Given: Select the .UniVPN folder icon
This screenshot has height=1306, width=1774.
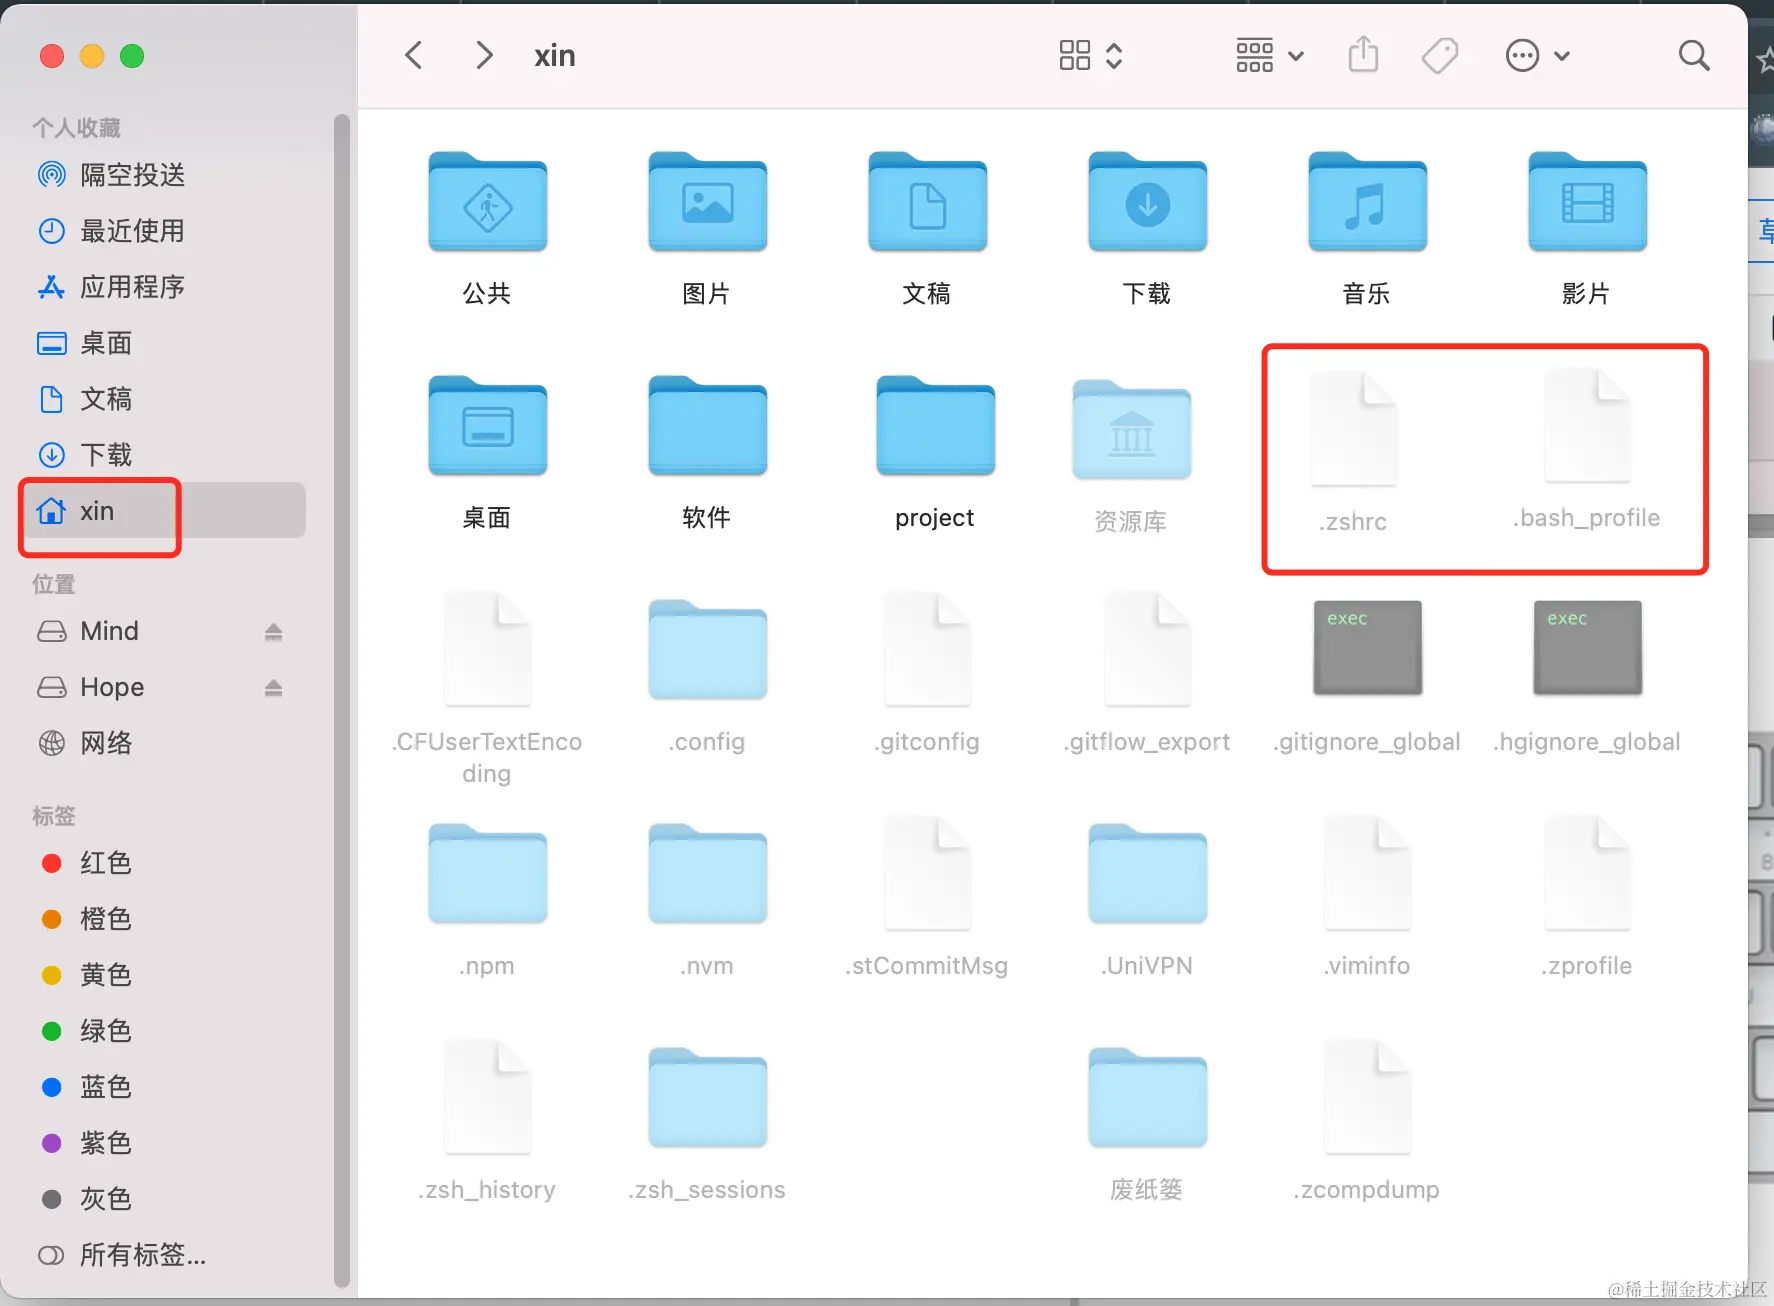Looking at the screenshot, I should click(x=1147, y=874).
